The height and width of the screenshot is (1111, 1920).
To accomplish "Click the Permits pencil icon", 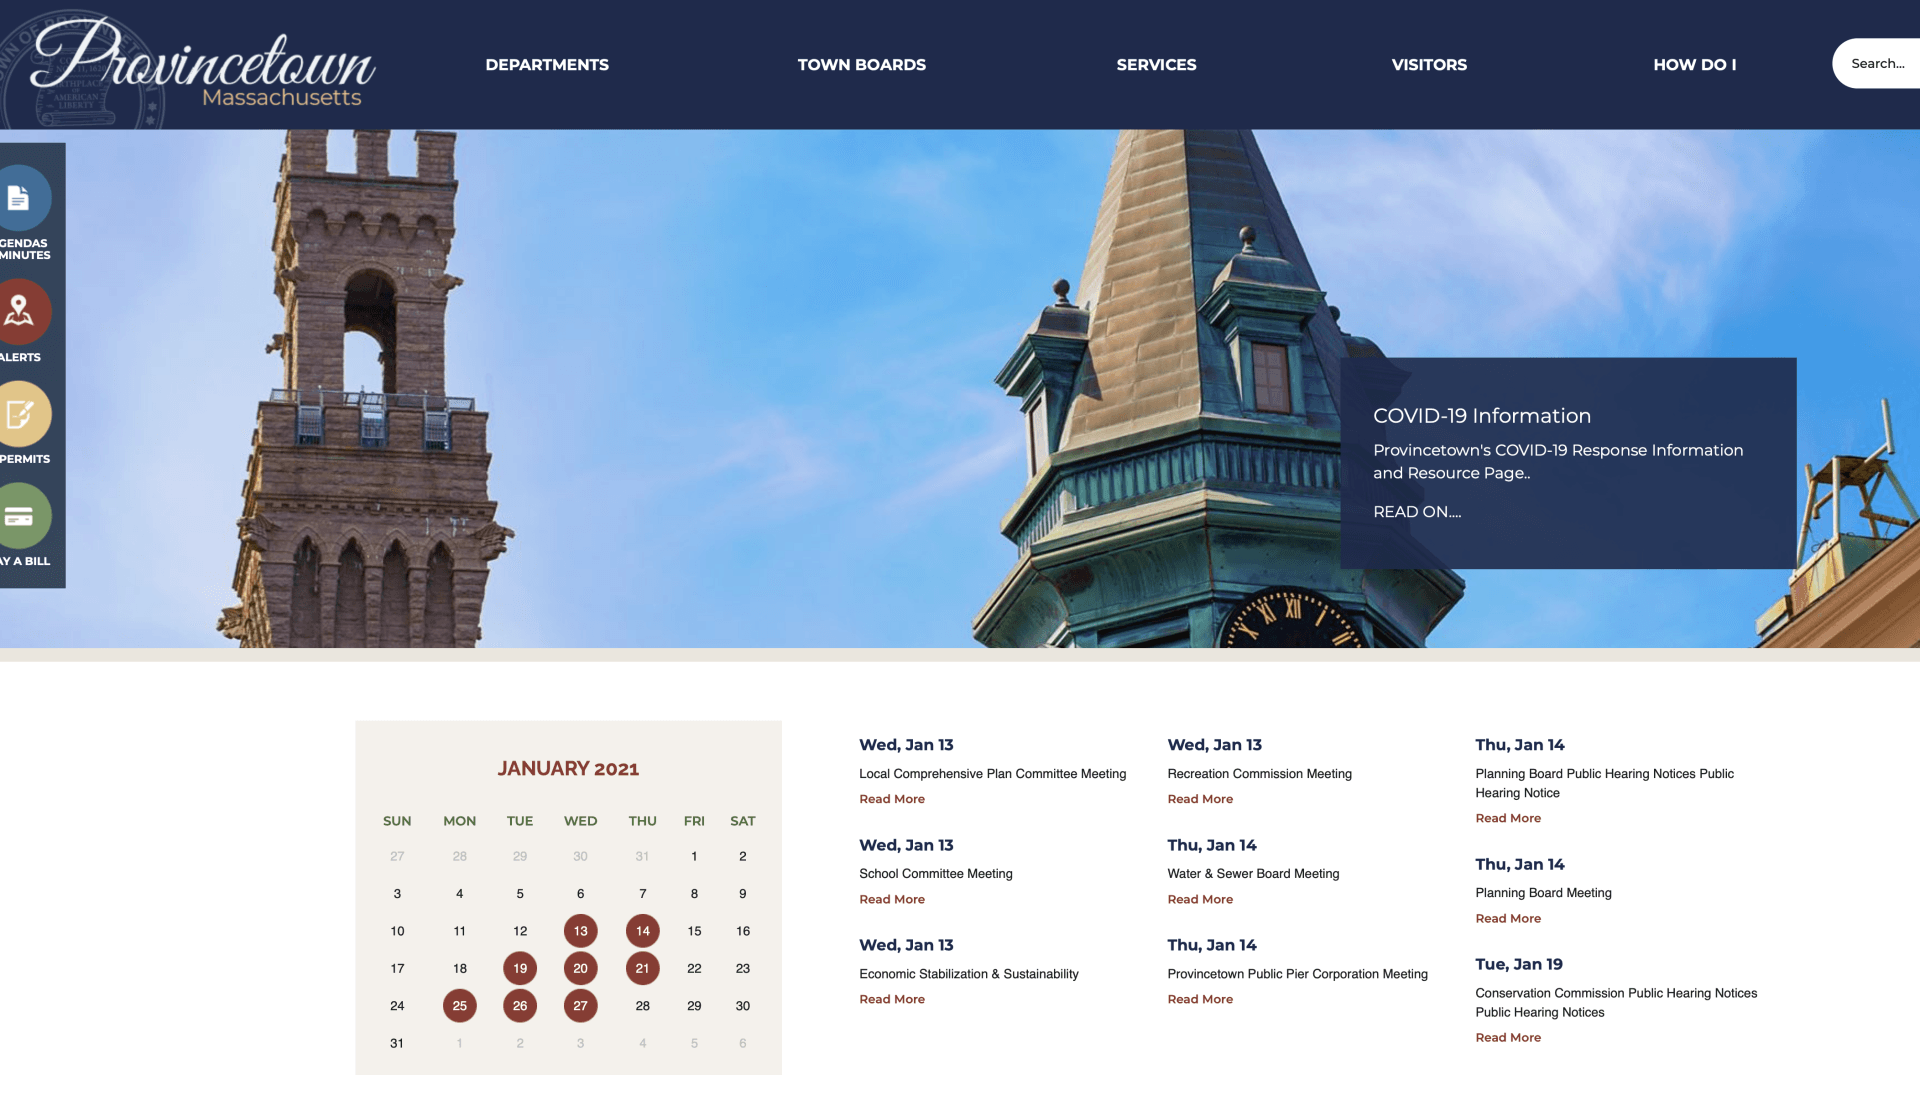I will click(x=18, y=414).
